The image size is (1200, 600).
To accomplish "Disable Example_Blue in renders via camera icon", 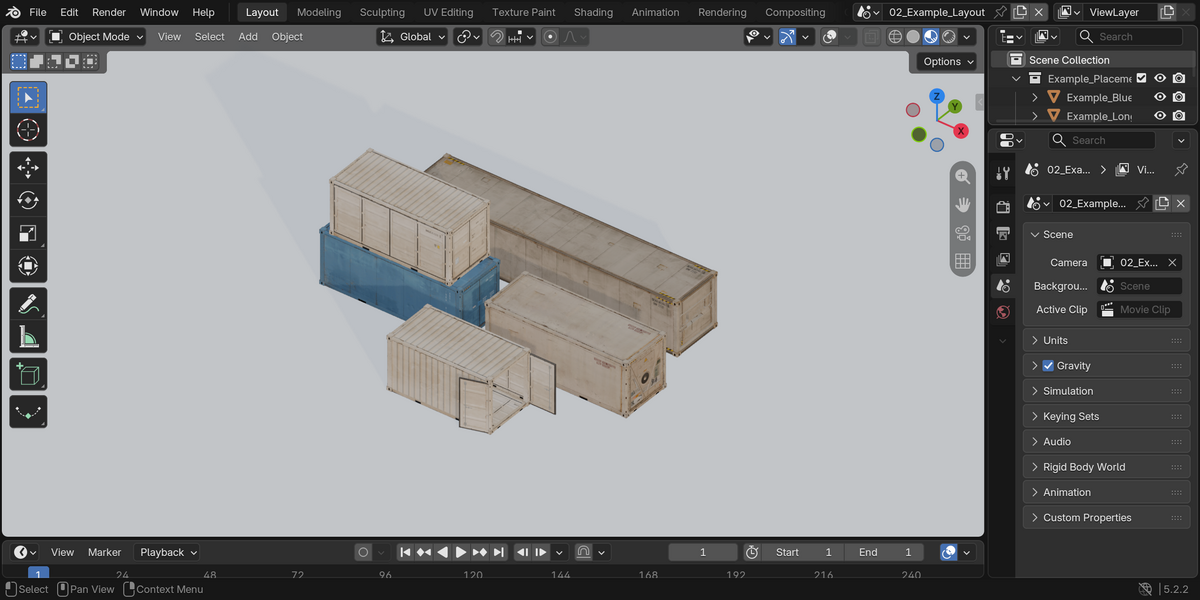I will (1179, 97).
